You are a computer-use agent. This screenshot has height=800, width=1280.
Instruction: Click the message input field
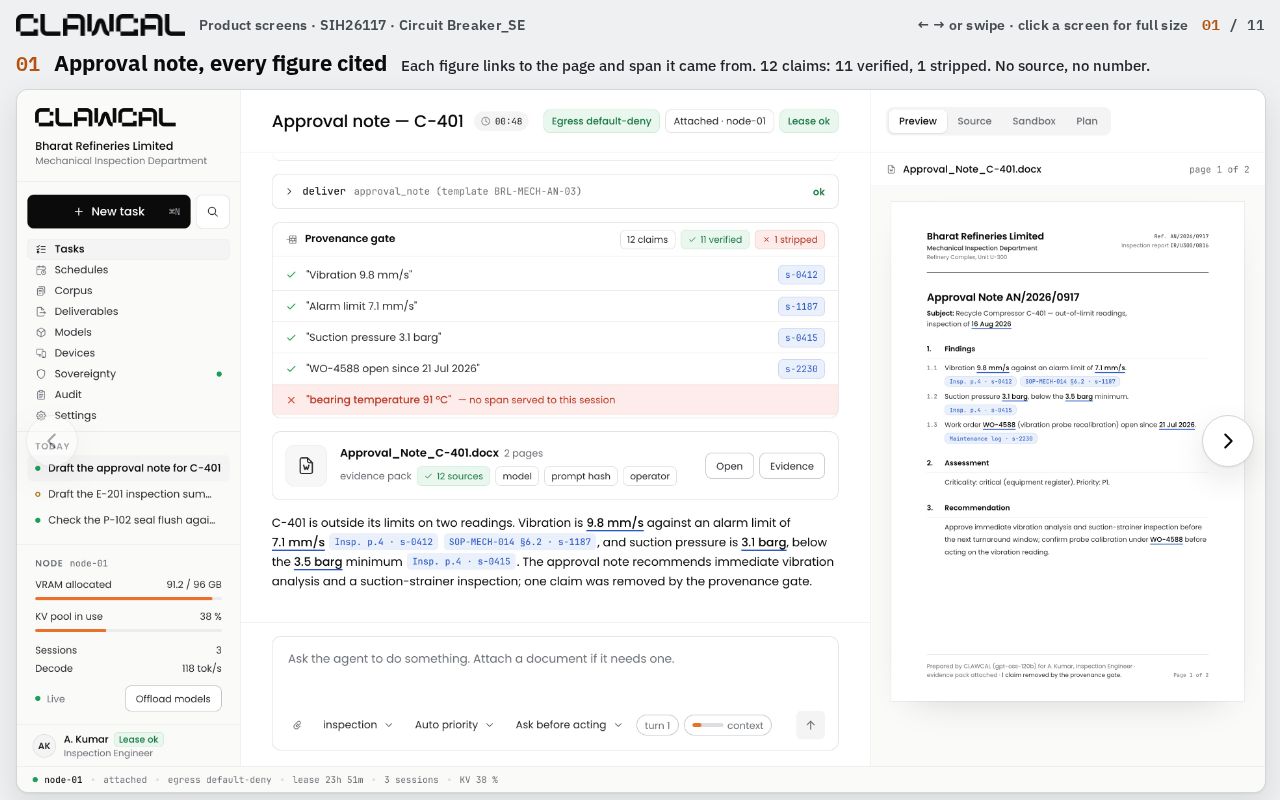point(555,672)
